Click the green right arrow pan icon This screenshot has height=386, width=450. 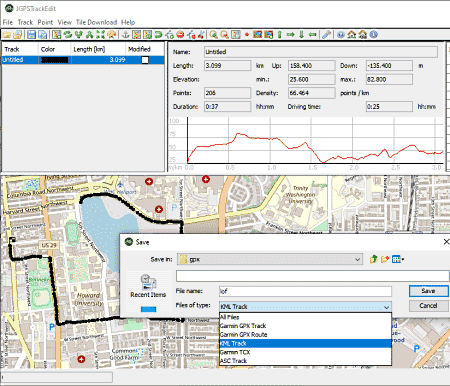(x=291, y=35)
